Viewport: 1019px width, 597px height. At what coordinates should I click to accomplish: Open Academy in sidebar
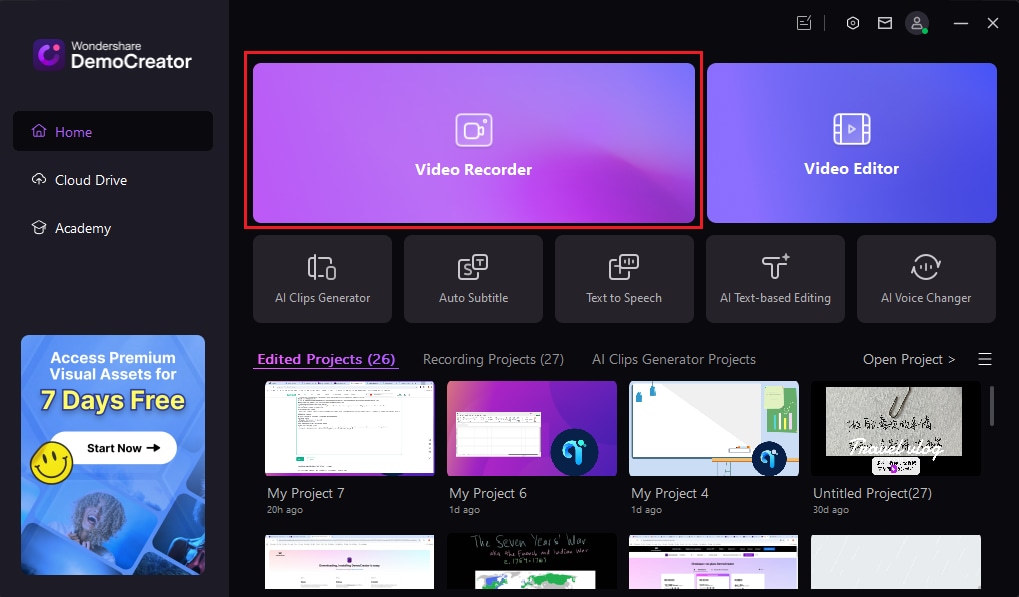113,228
